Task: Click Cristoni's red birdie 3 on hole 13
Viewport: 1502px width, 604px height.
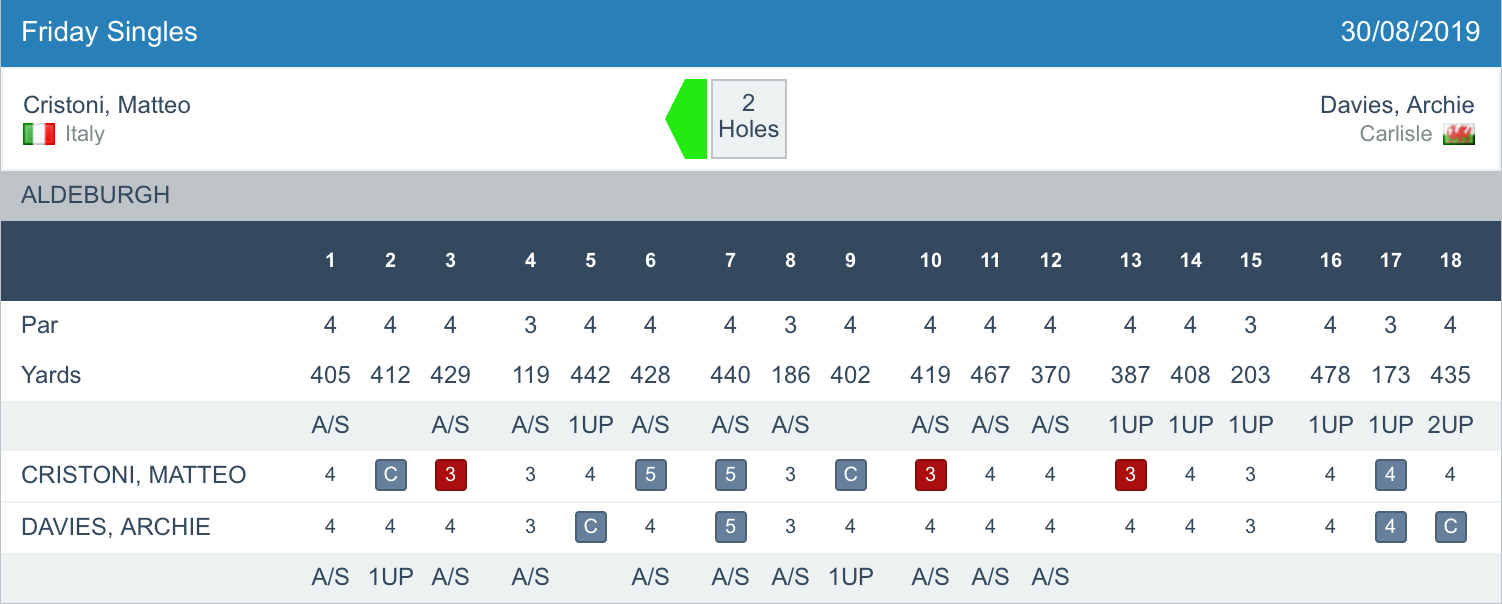Action: (x=1130, y=475)
